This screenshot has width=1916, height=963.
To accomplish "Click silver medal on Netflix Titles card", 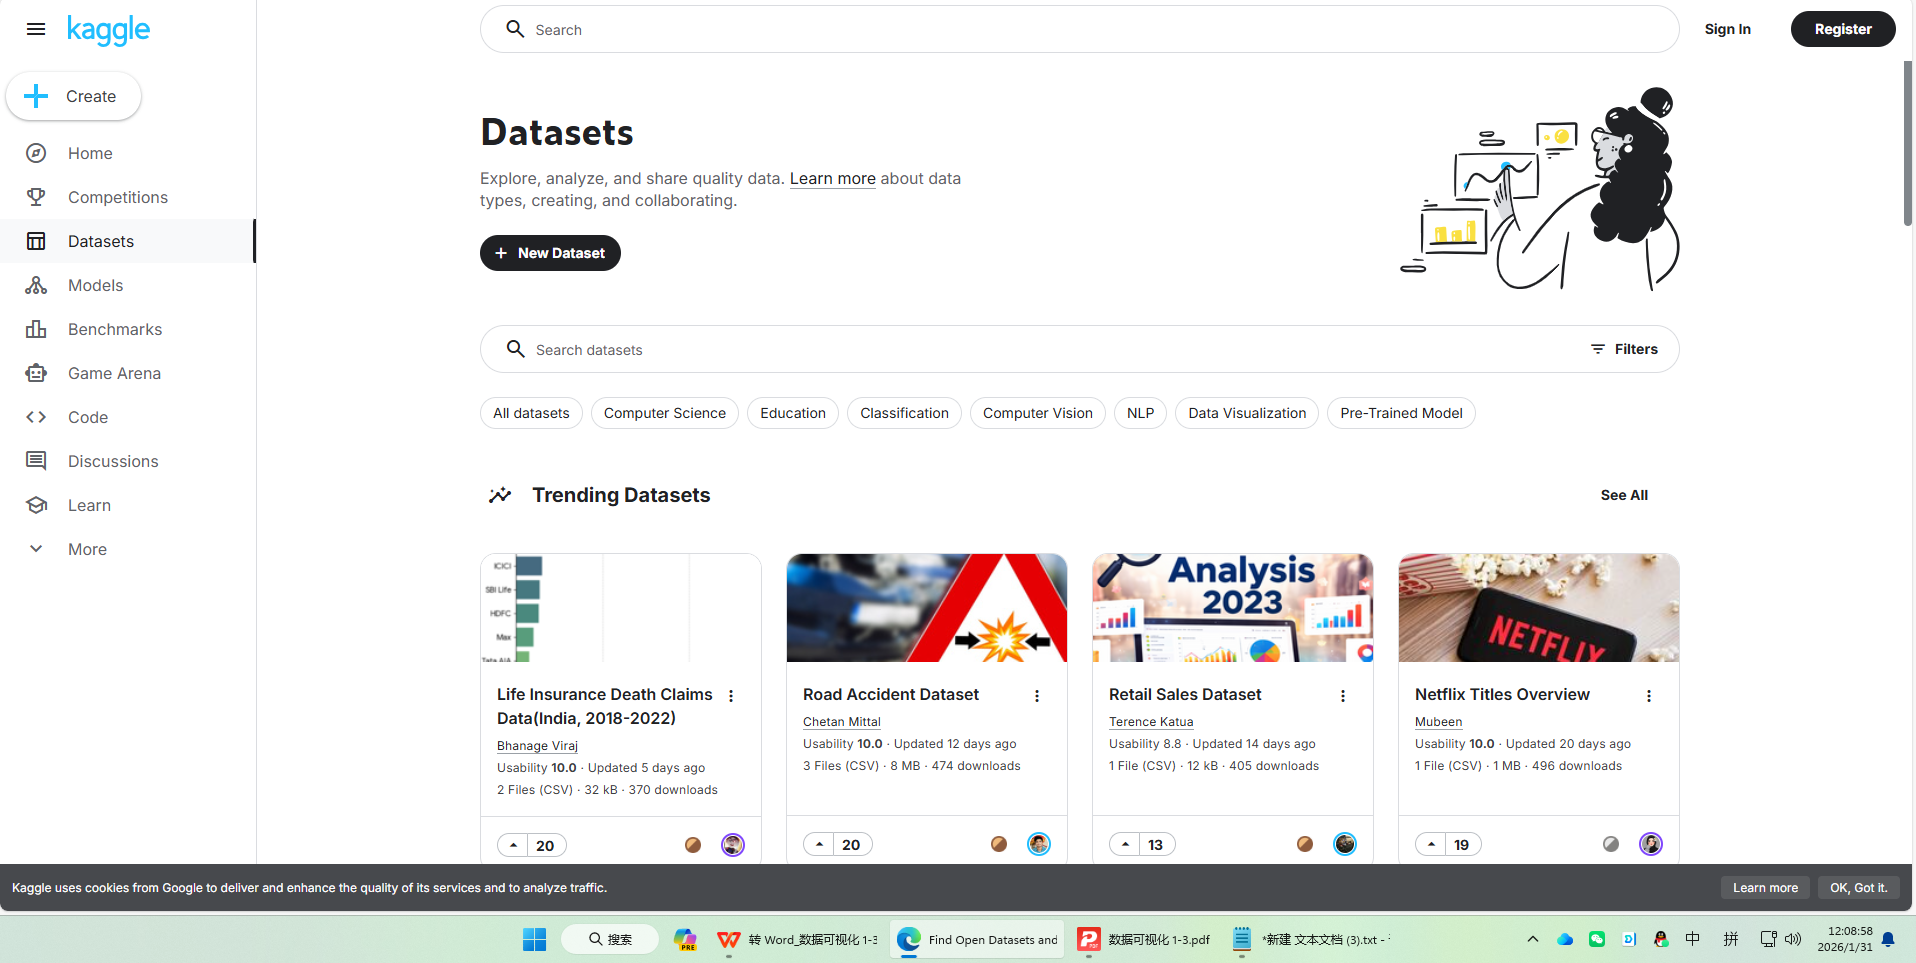I will click(x=1611, y=844).
